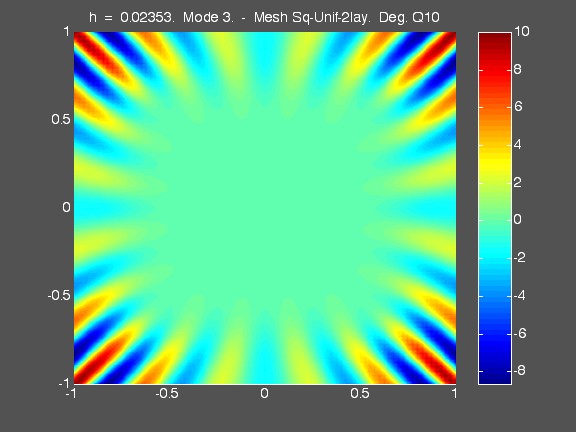Click the x-axis tick label '1'
The image size is (576, 432).
tap(454, 394)
